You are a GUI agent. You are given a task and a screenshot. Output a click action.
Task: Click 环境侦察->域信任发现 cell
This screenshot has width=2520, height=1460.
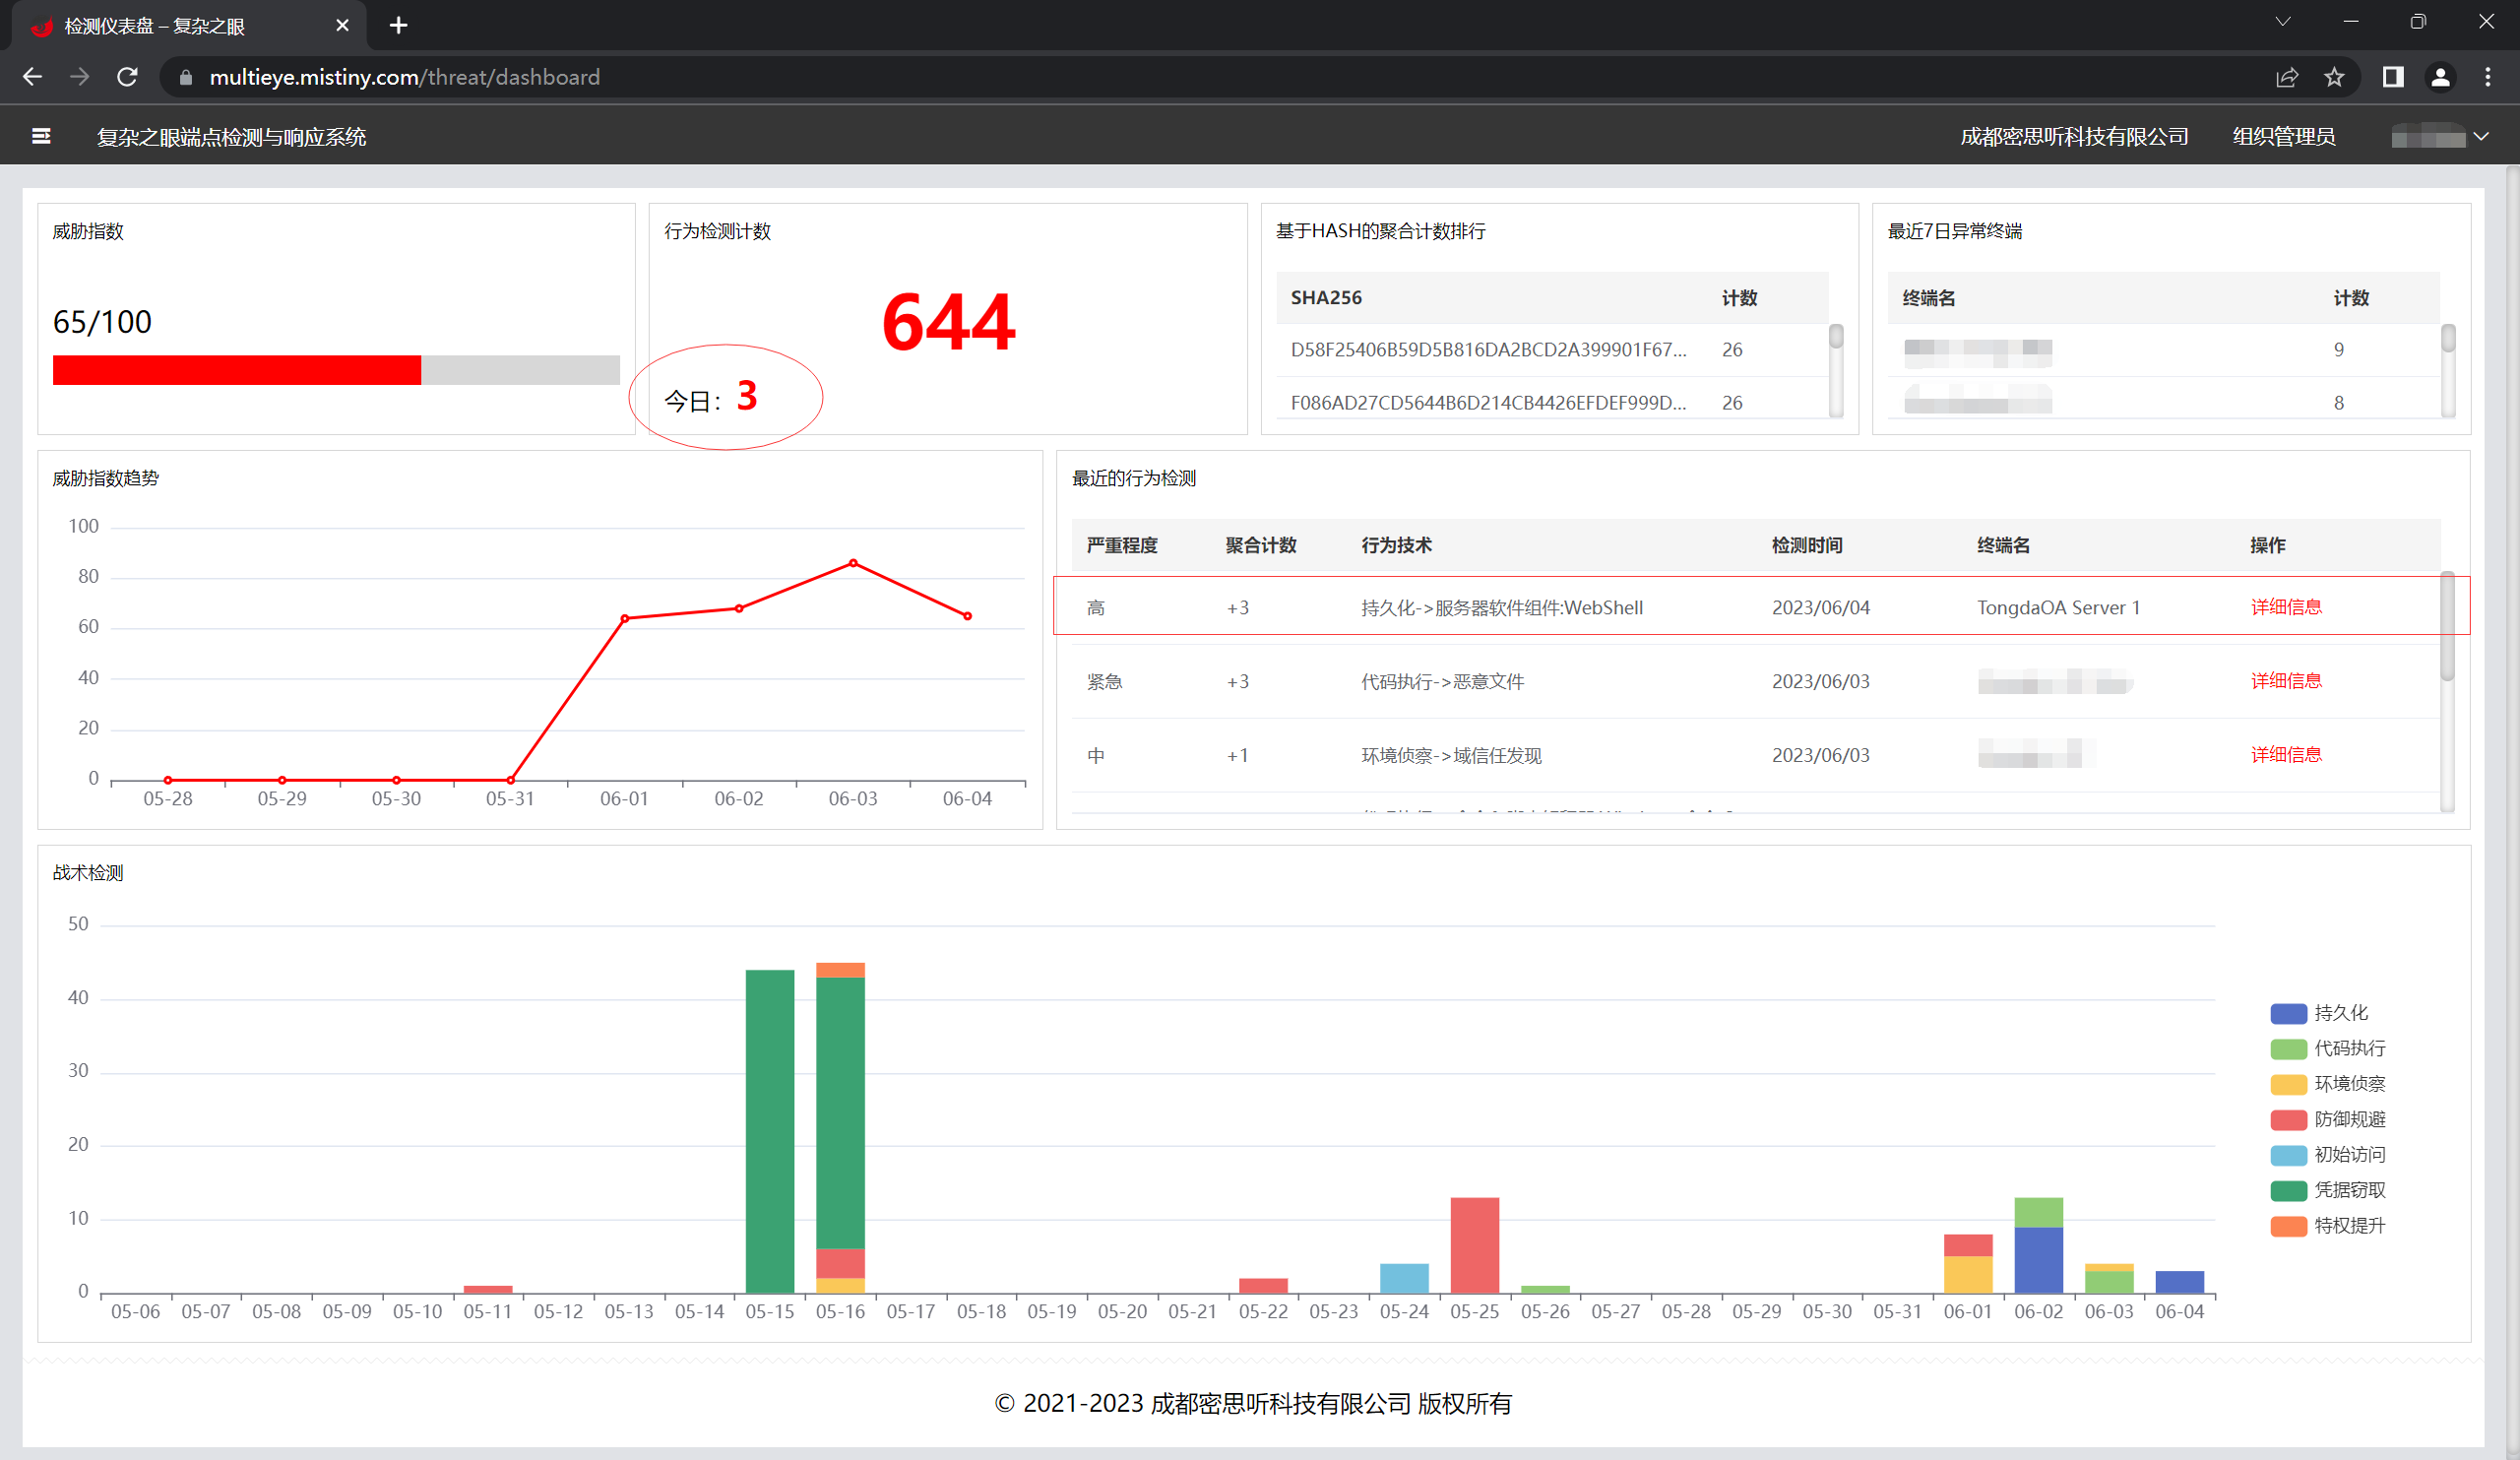1451,756
